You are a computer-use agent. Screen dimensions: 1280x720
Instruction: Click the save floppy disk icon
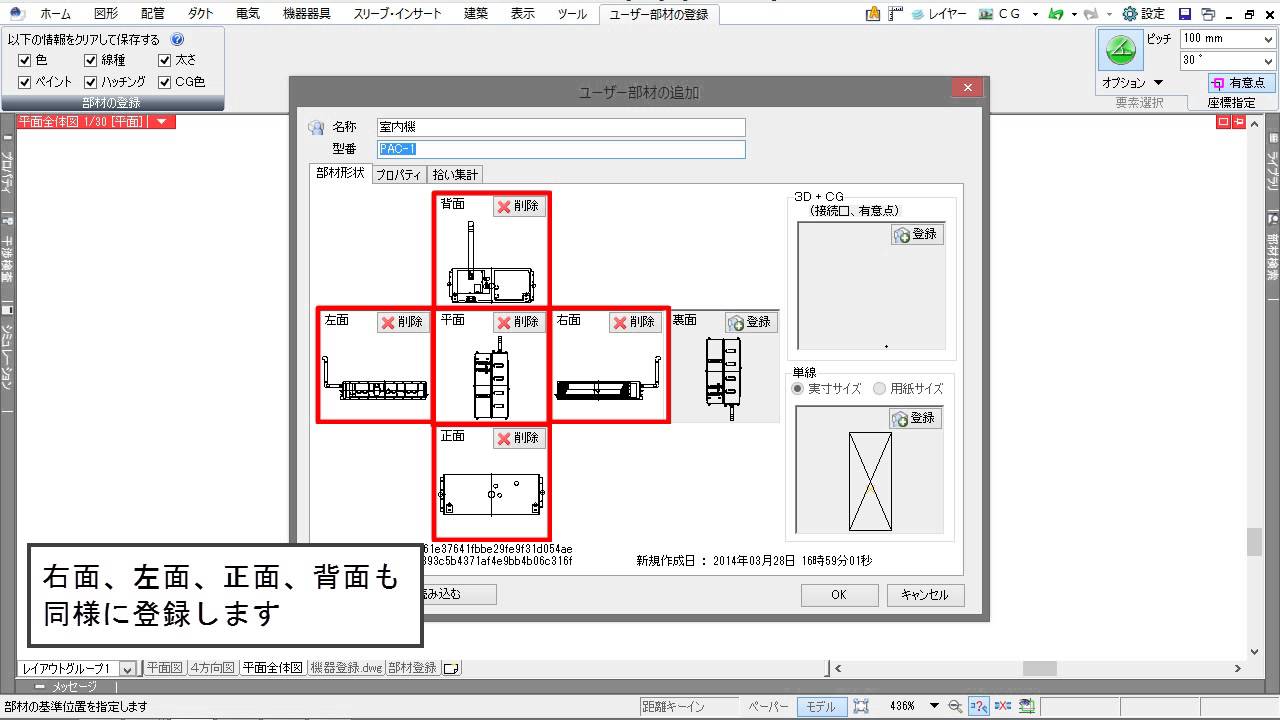tap(1185, 14)
